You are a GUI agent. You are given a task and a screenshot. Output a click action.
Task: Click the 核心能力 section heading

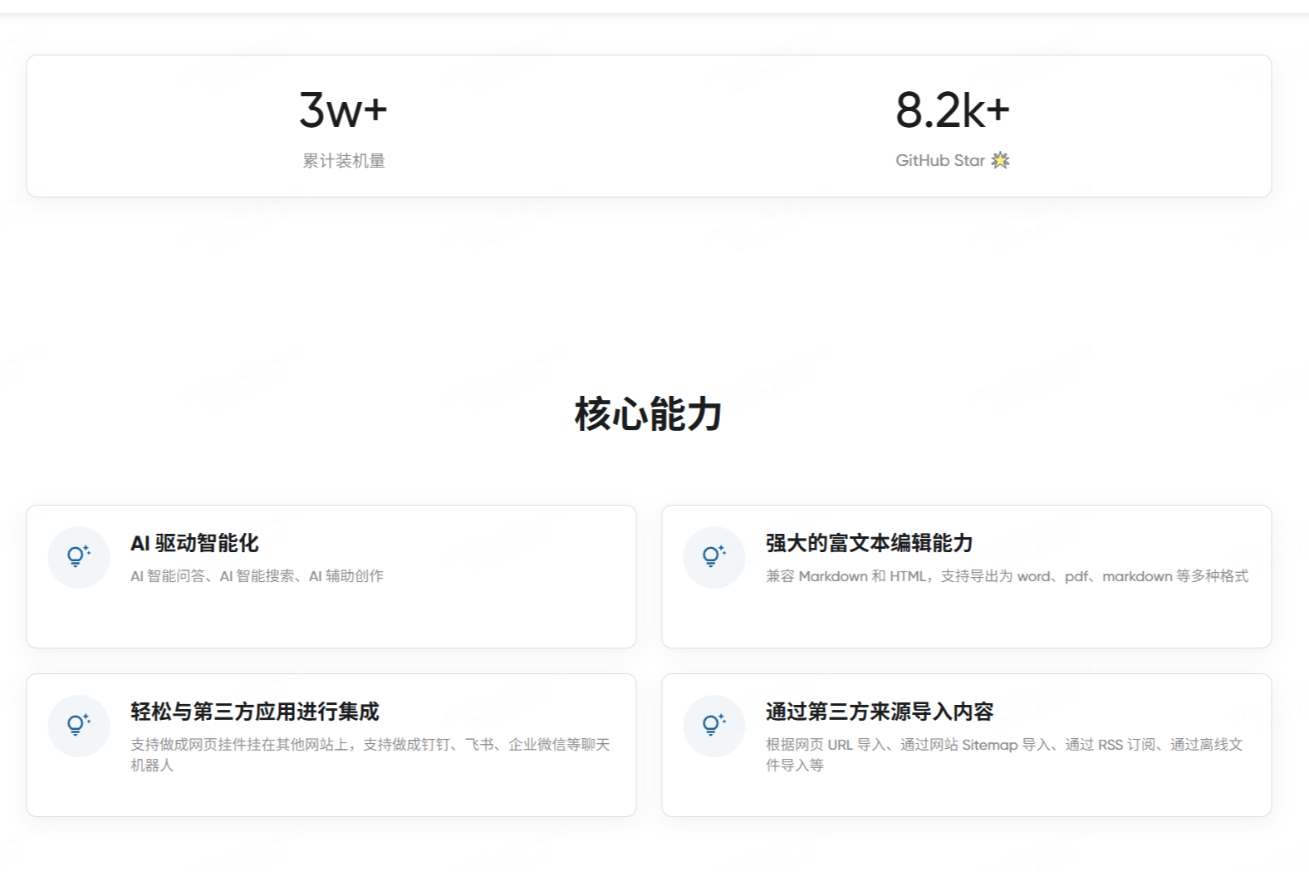tap(649, 414)
